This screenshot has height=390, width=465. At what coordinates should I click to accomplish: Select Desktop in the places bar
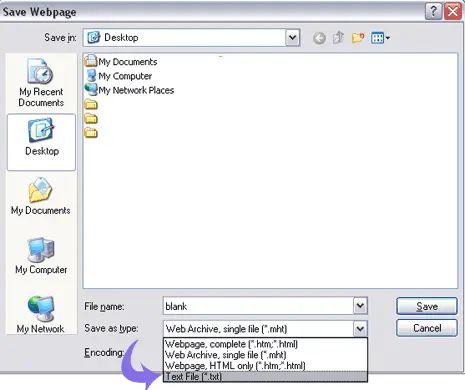(41, 142)
